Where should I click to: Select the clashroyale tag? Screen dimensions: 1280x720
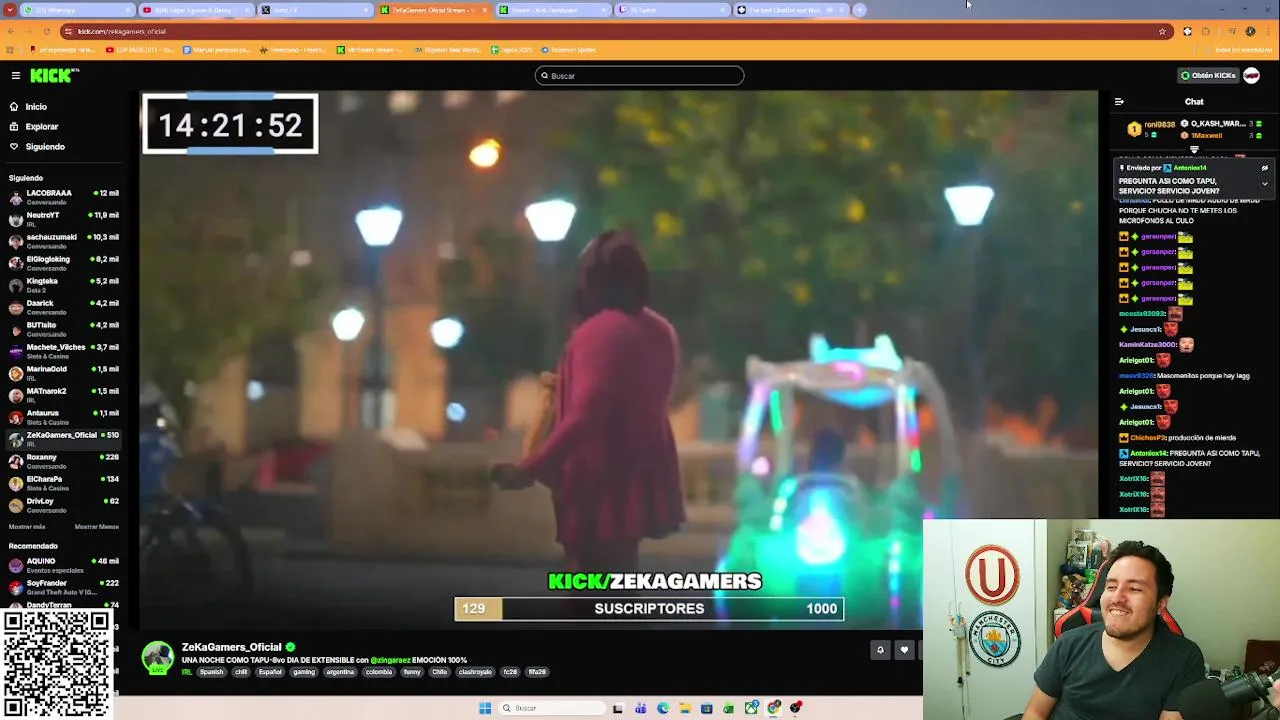tap(475, 672)
